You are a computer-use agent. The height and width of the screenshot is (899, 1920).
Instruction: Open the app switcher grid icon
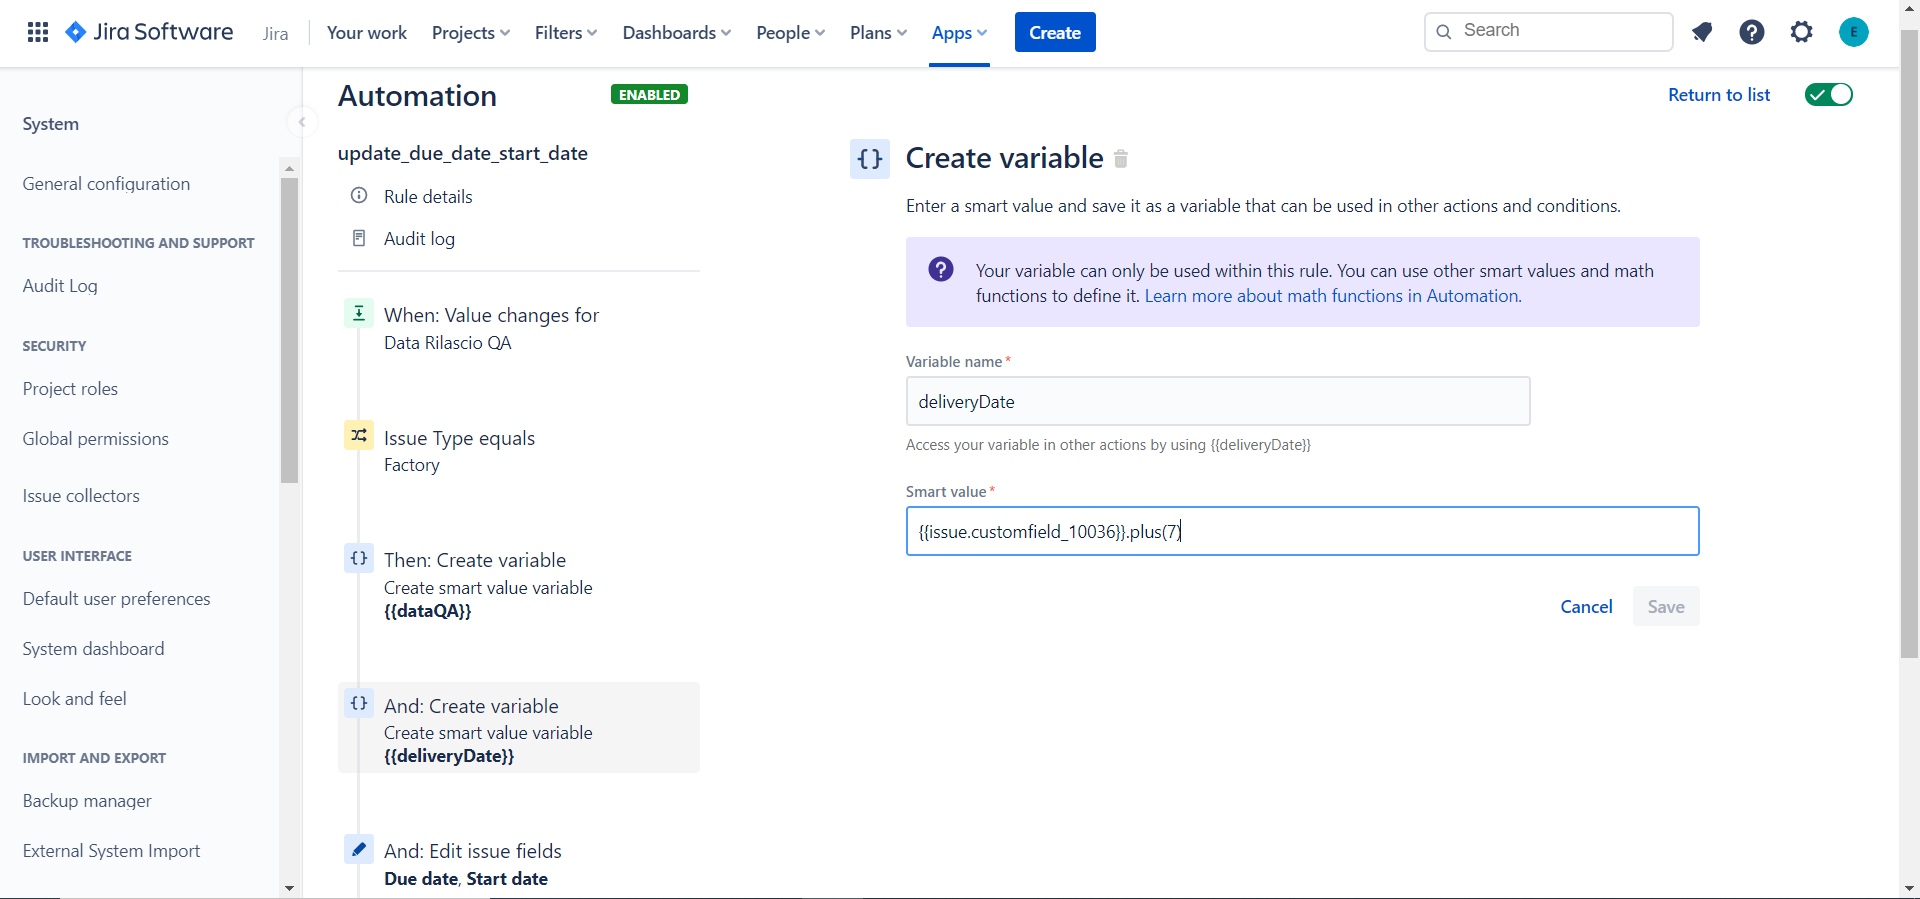38,32
